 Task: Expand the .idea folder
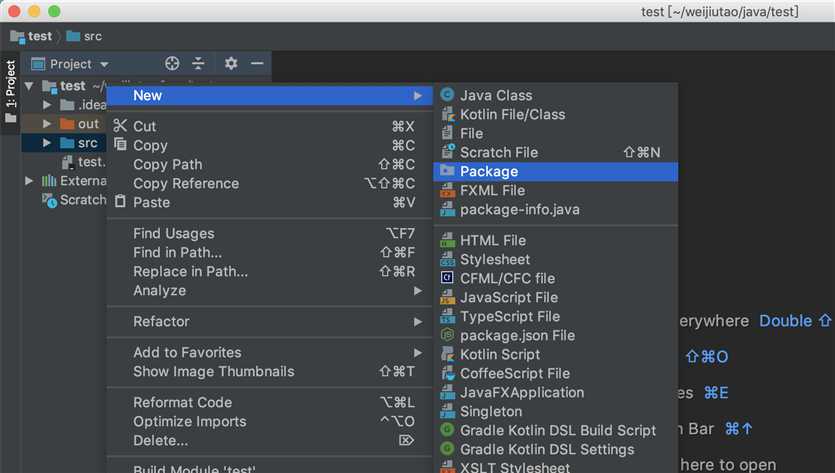pyautogui.click(x=47, y=105)
